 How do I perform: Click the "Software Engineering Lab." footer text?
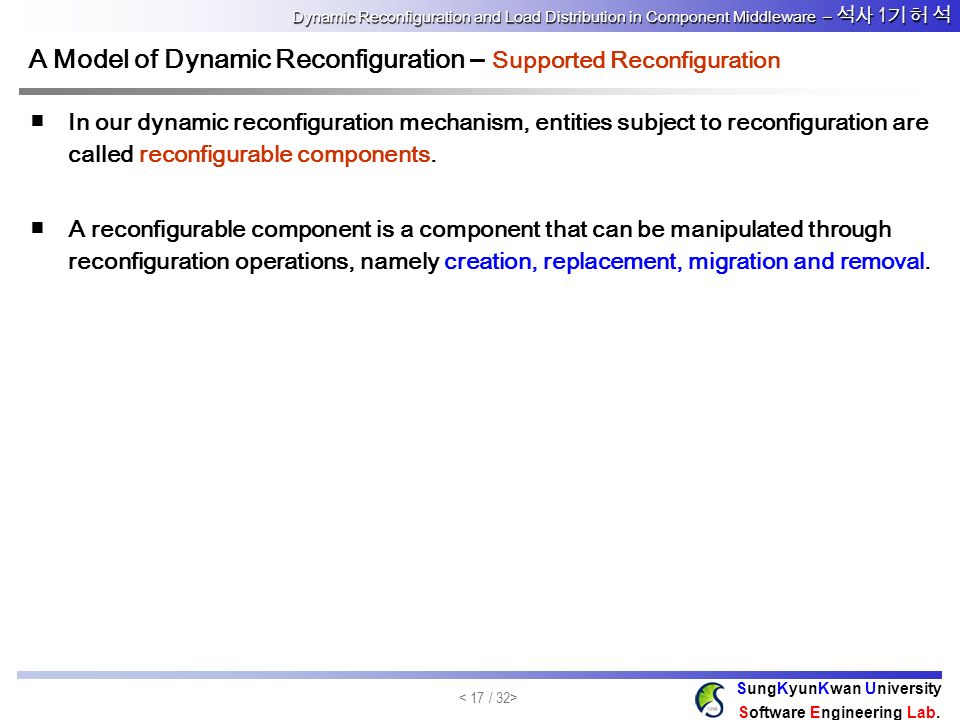[x=839, y=712]
